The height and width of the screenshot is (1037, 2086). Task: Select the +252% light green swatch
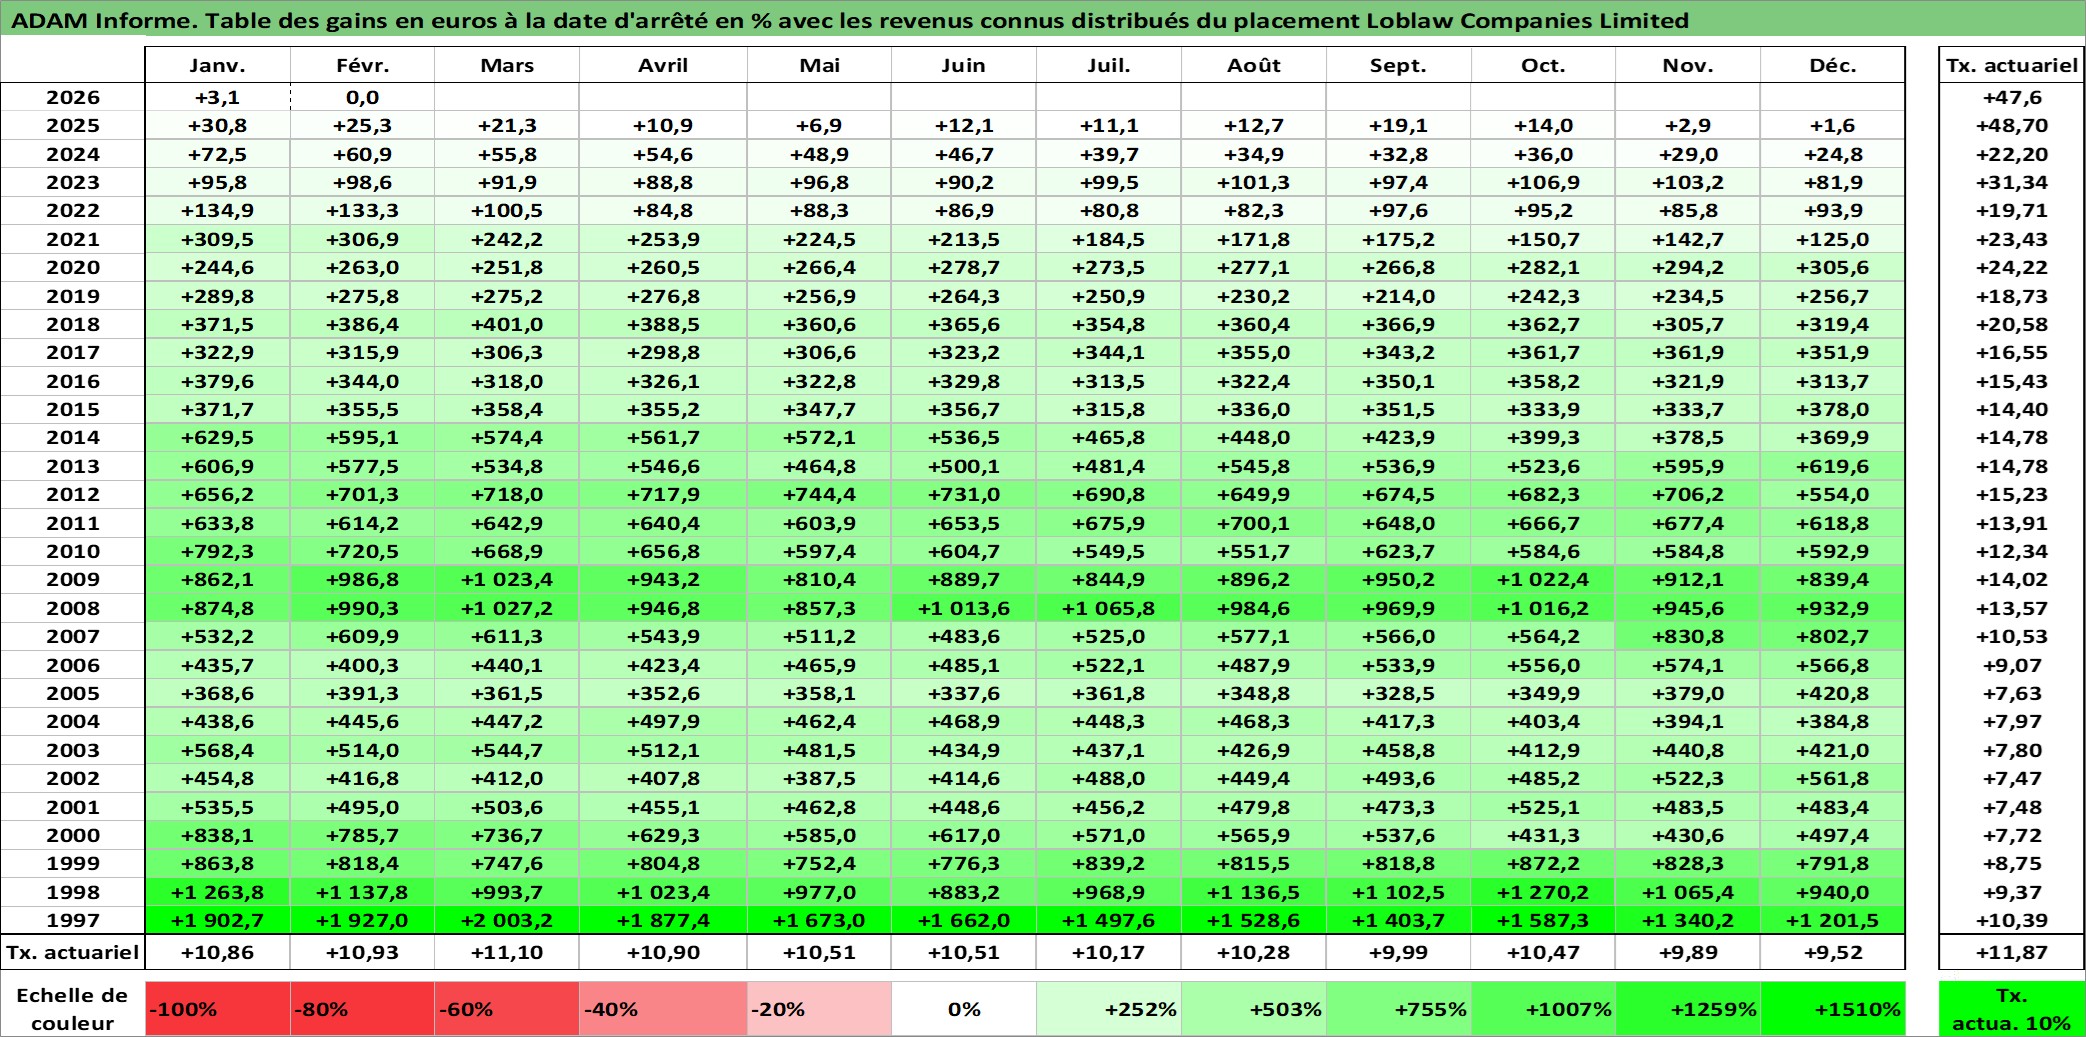[1109, 1009]
